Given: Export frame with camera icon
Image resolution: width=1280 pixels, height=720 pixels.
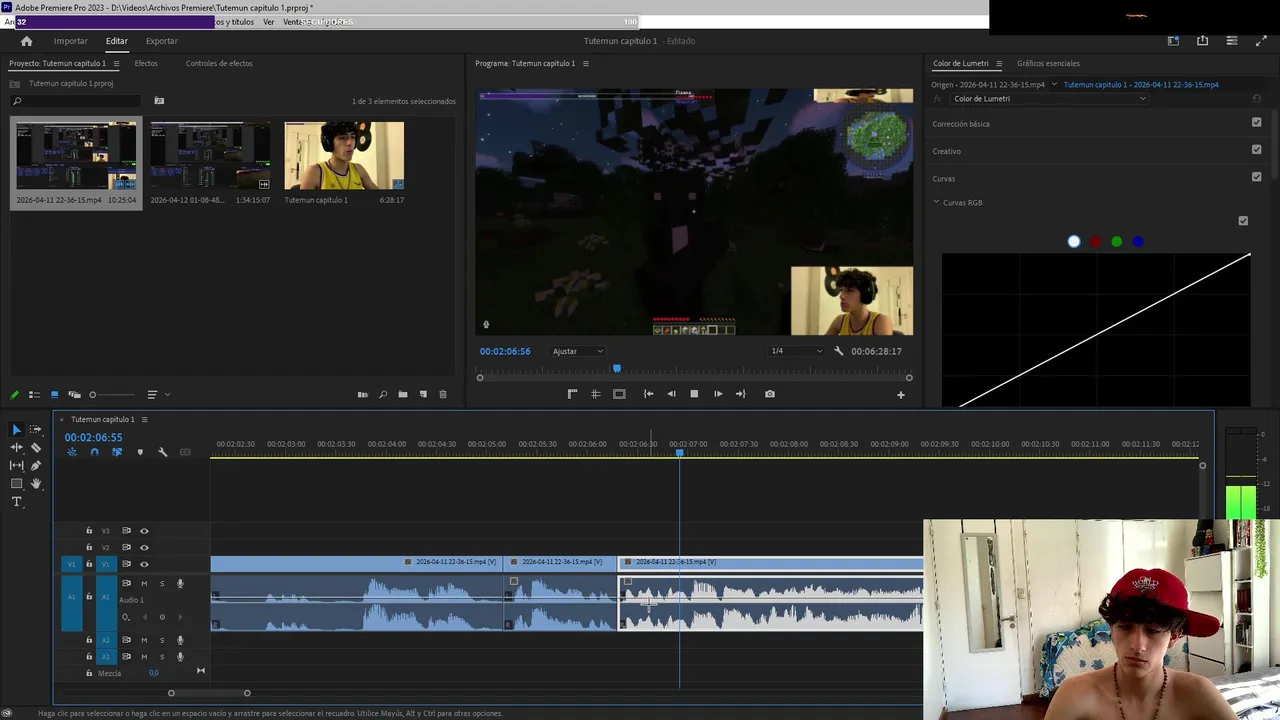Looking at the screenshot, I should tap(769, 394).
